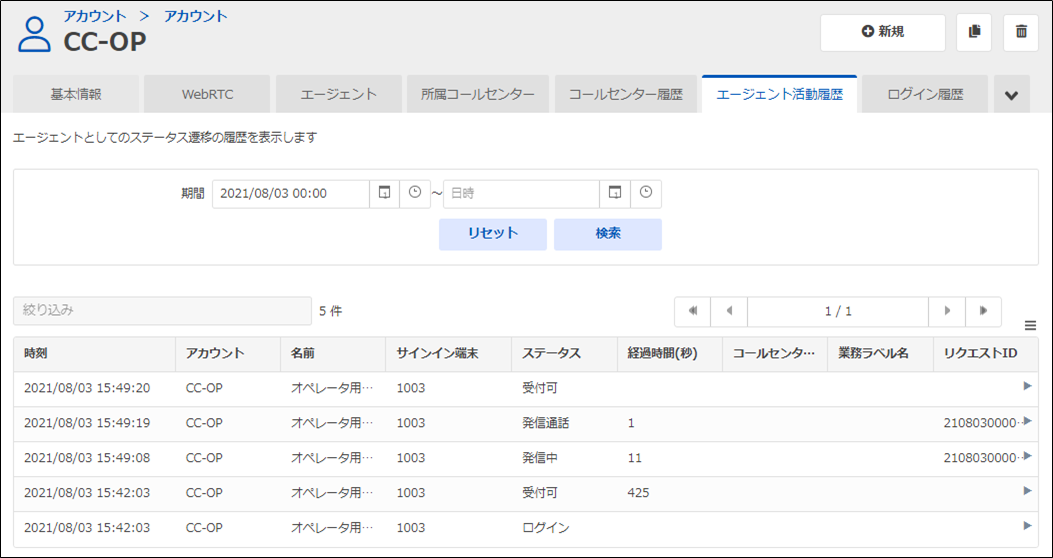Screen dimensions: 1053x558
Task: Open calendar picker for end date
Action: pos(614,194)
